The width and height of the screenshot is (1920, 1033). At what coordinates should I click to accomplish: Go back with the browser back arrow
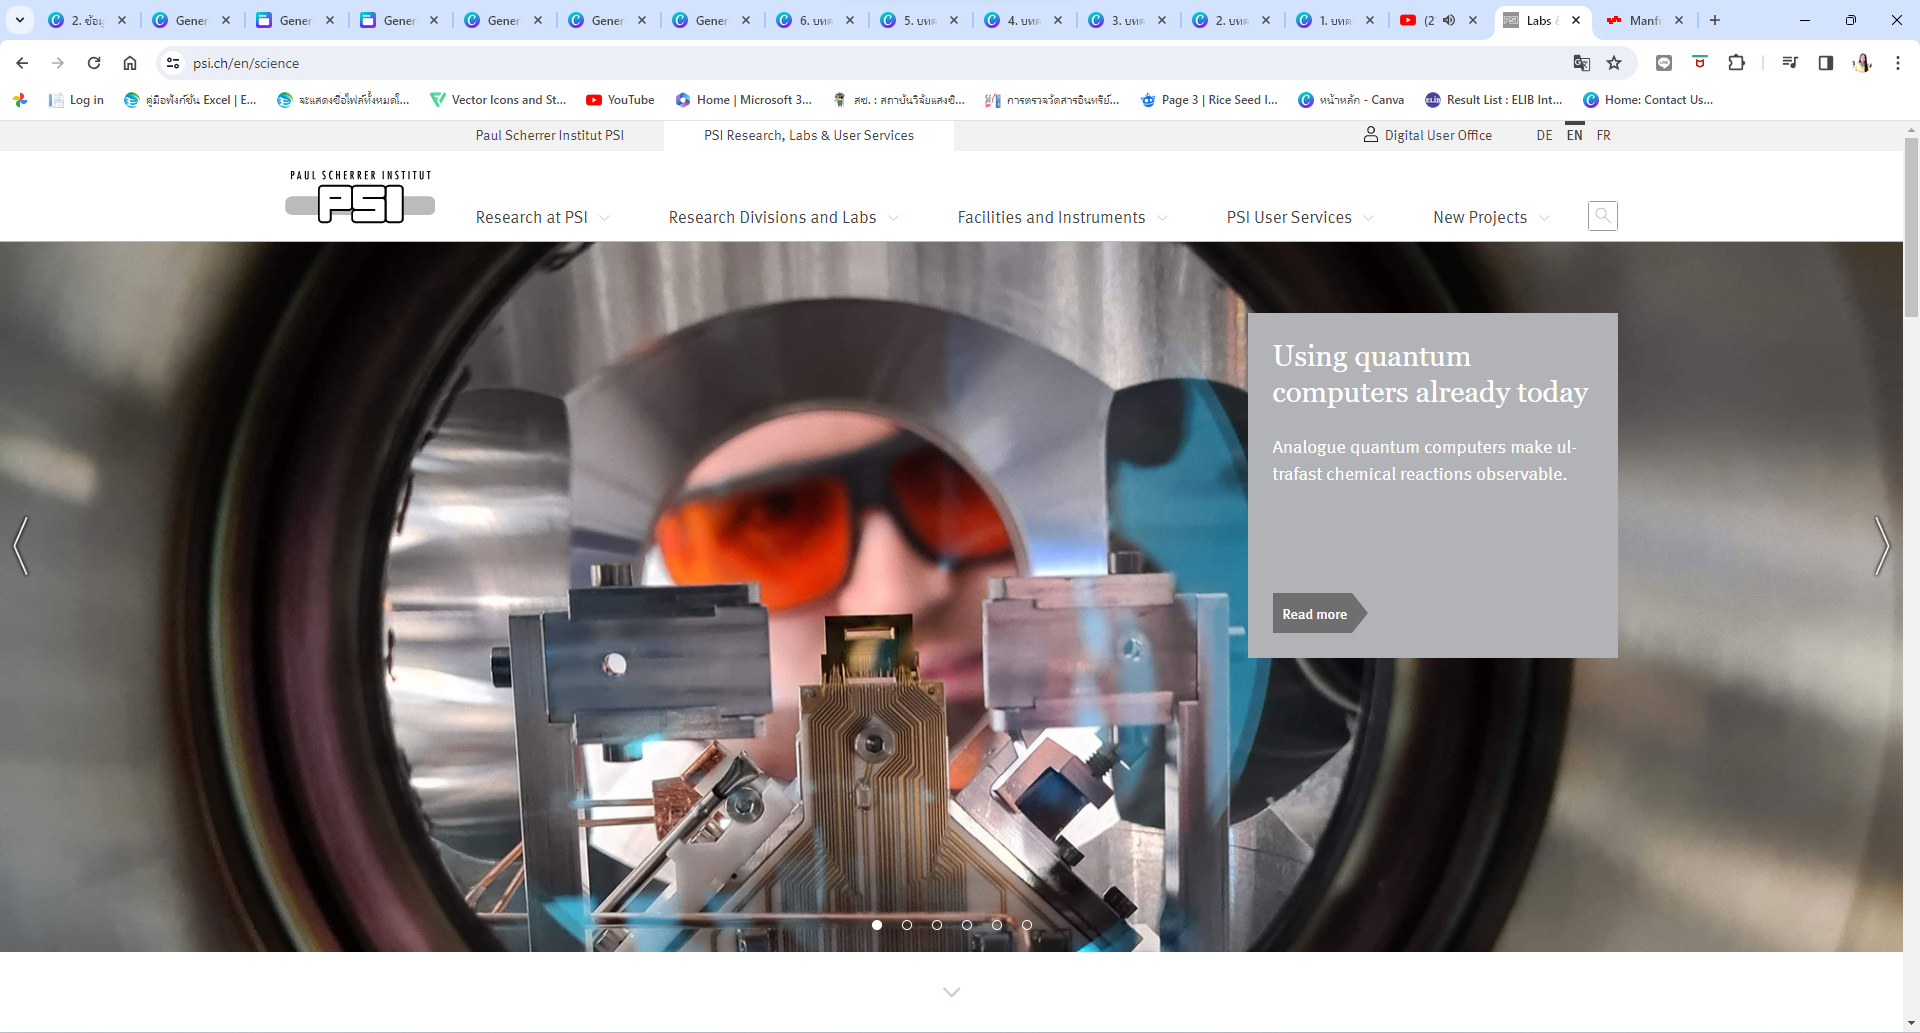22,63
